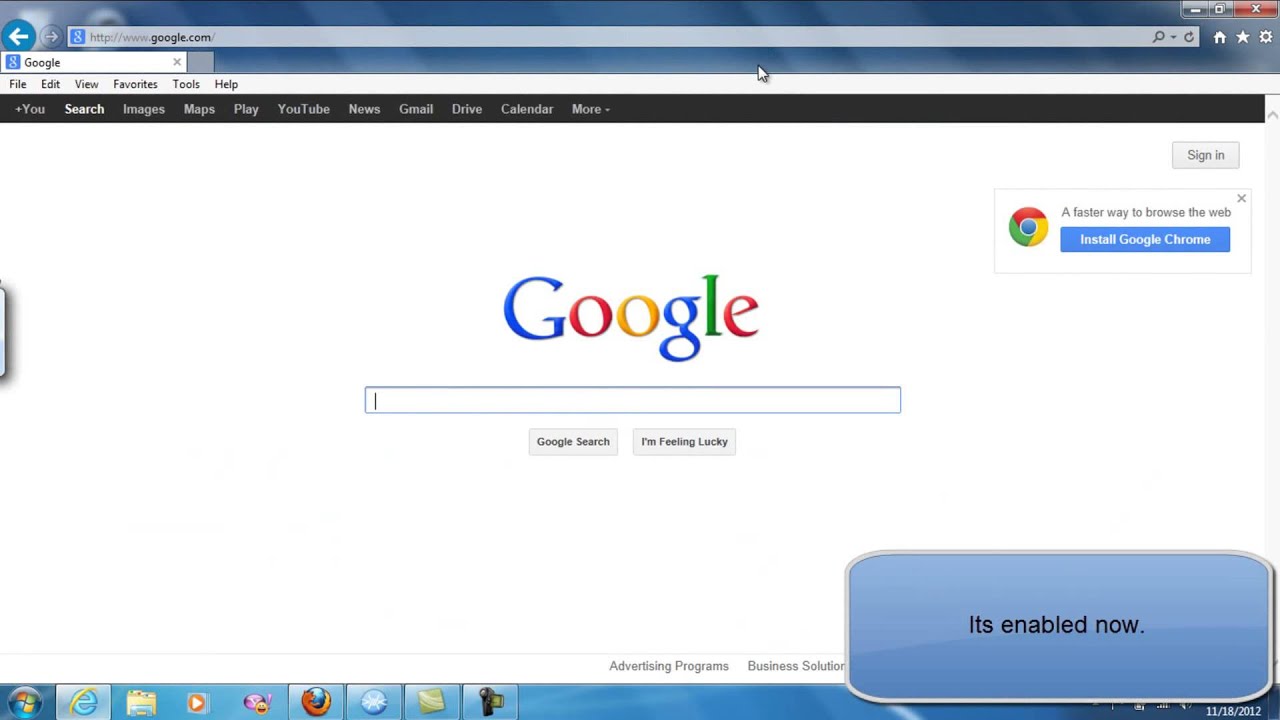
Task: Go to Images in the Google bar
Action: (x=144, y=109)
